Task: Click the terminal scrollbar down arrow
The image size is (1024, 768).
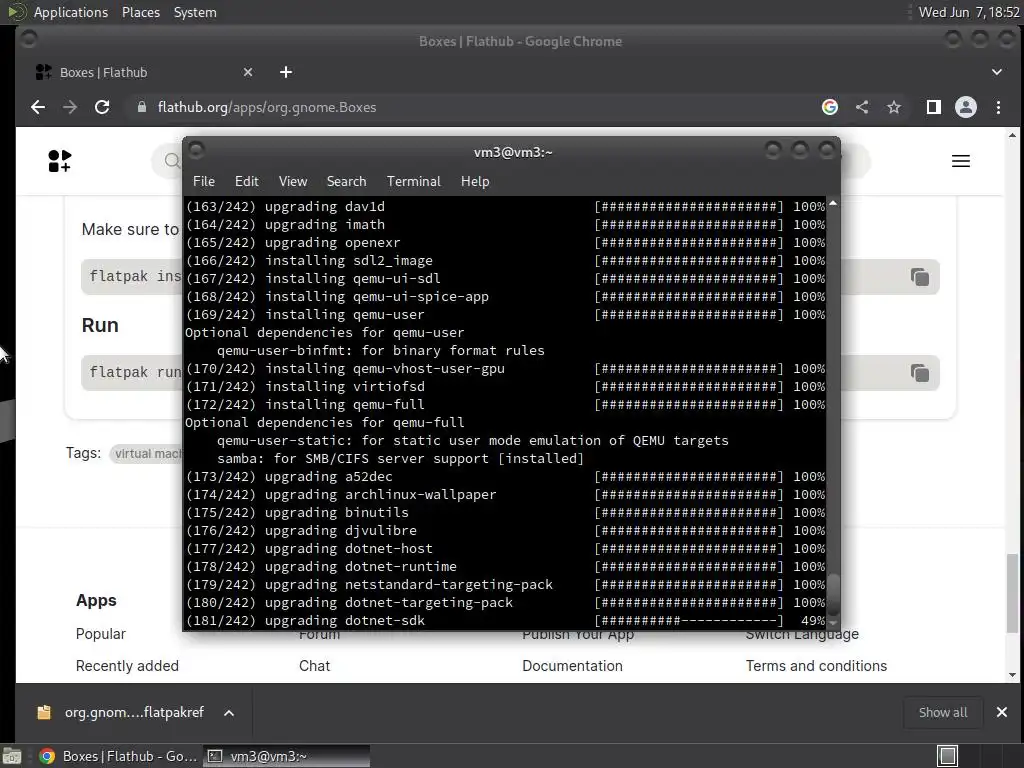Action: point(833,623)
